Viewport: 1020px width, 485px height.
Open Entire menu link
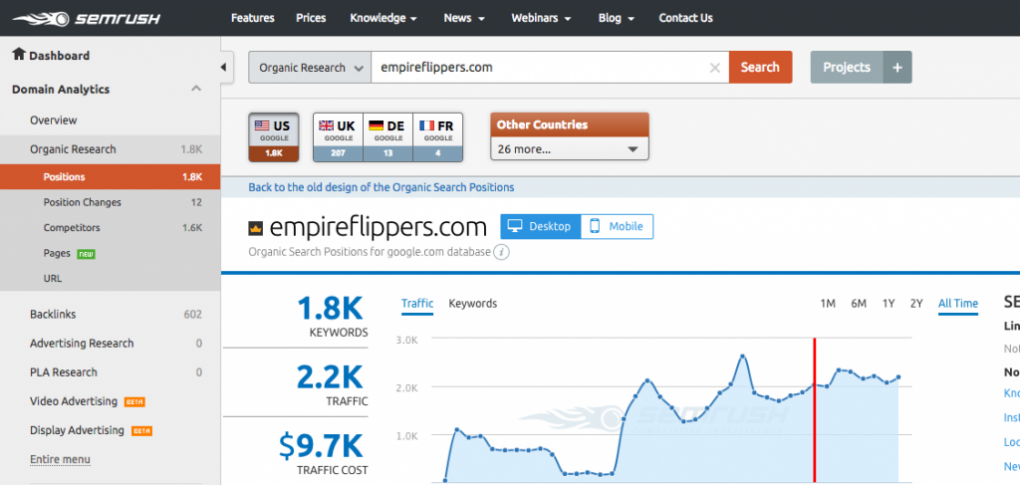tap(60, 460)
